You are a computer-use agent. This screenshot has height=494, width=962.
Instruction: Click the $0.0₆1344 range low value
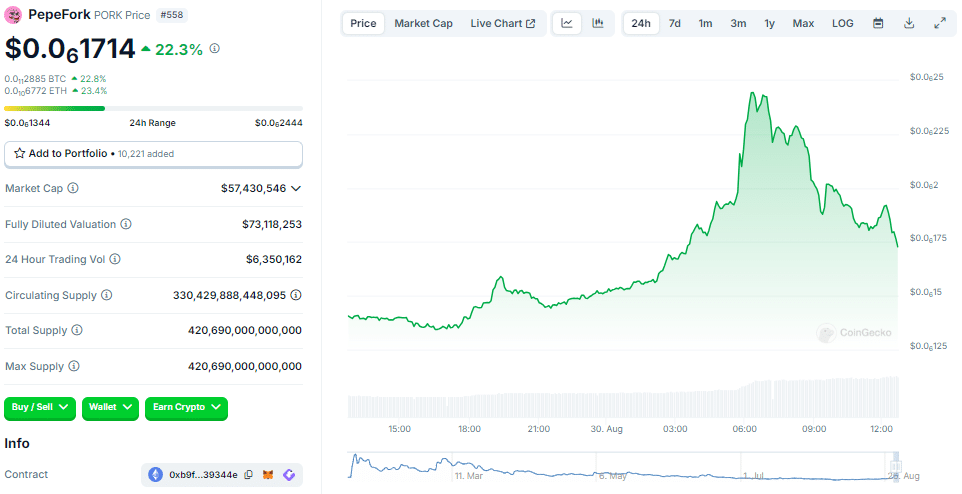click(x=27, y=123)
